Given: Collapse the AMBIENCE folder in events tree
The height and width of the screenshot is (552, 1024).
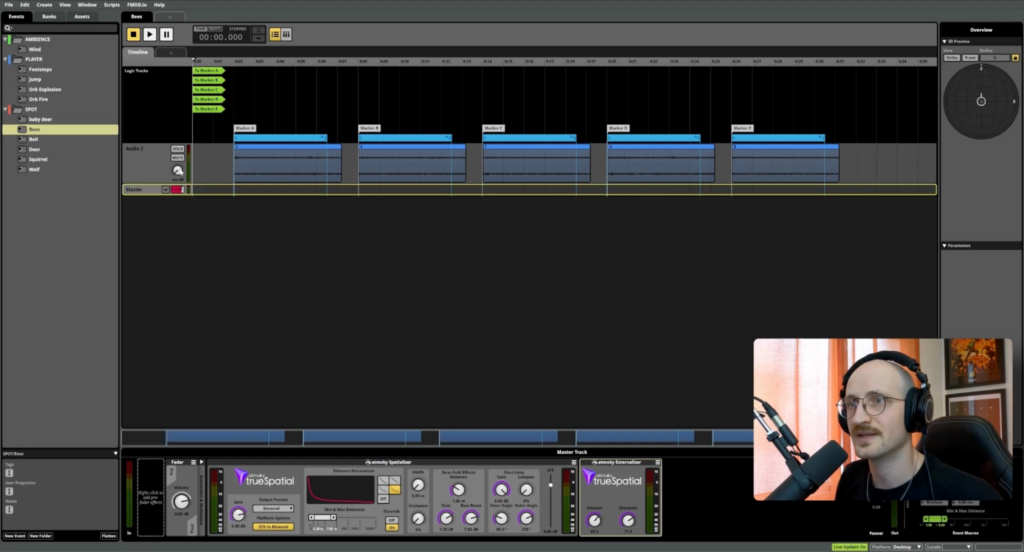Looking at the screenshot, I should click(5, 39).
